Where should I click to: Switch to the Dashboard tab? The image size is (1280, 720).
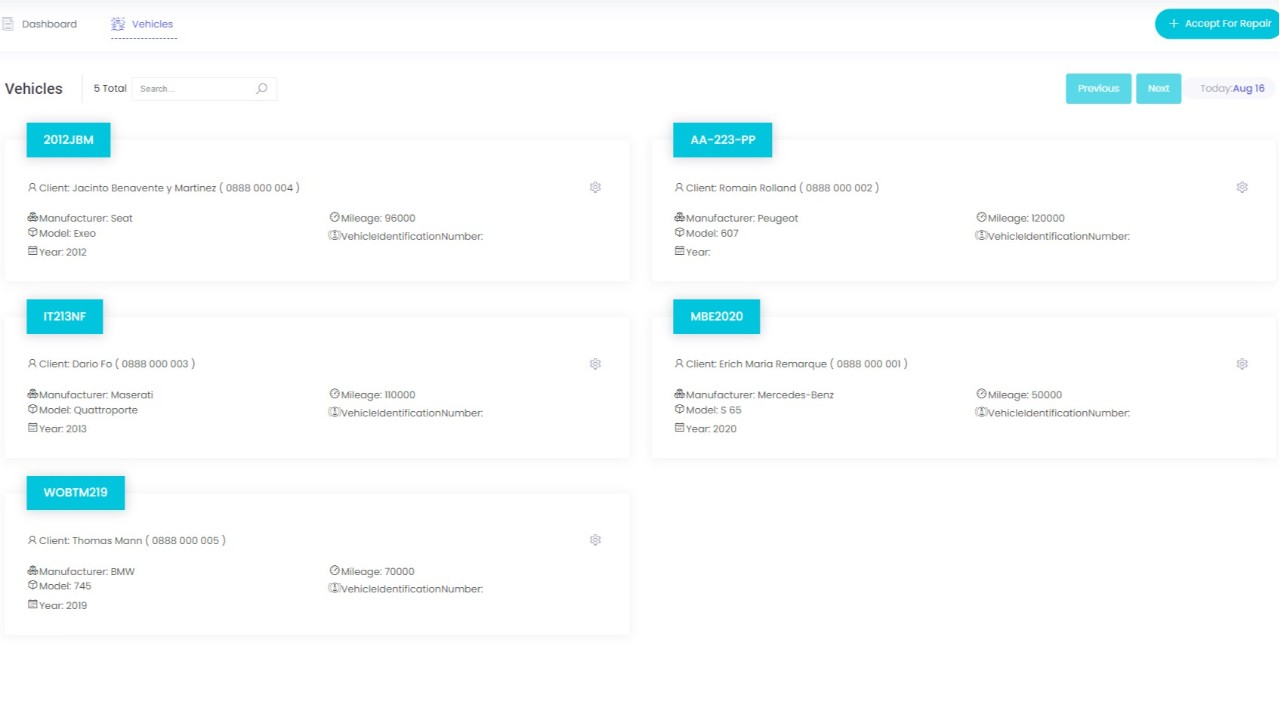(39, 24)
